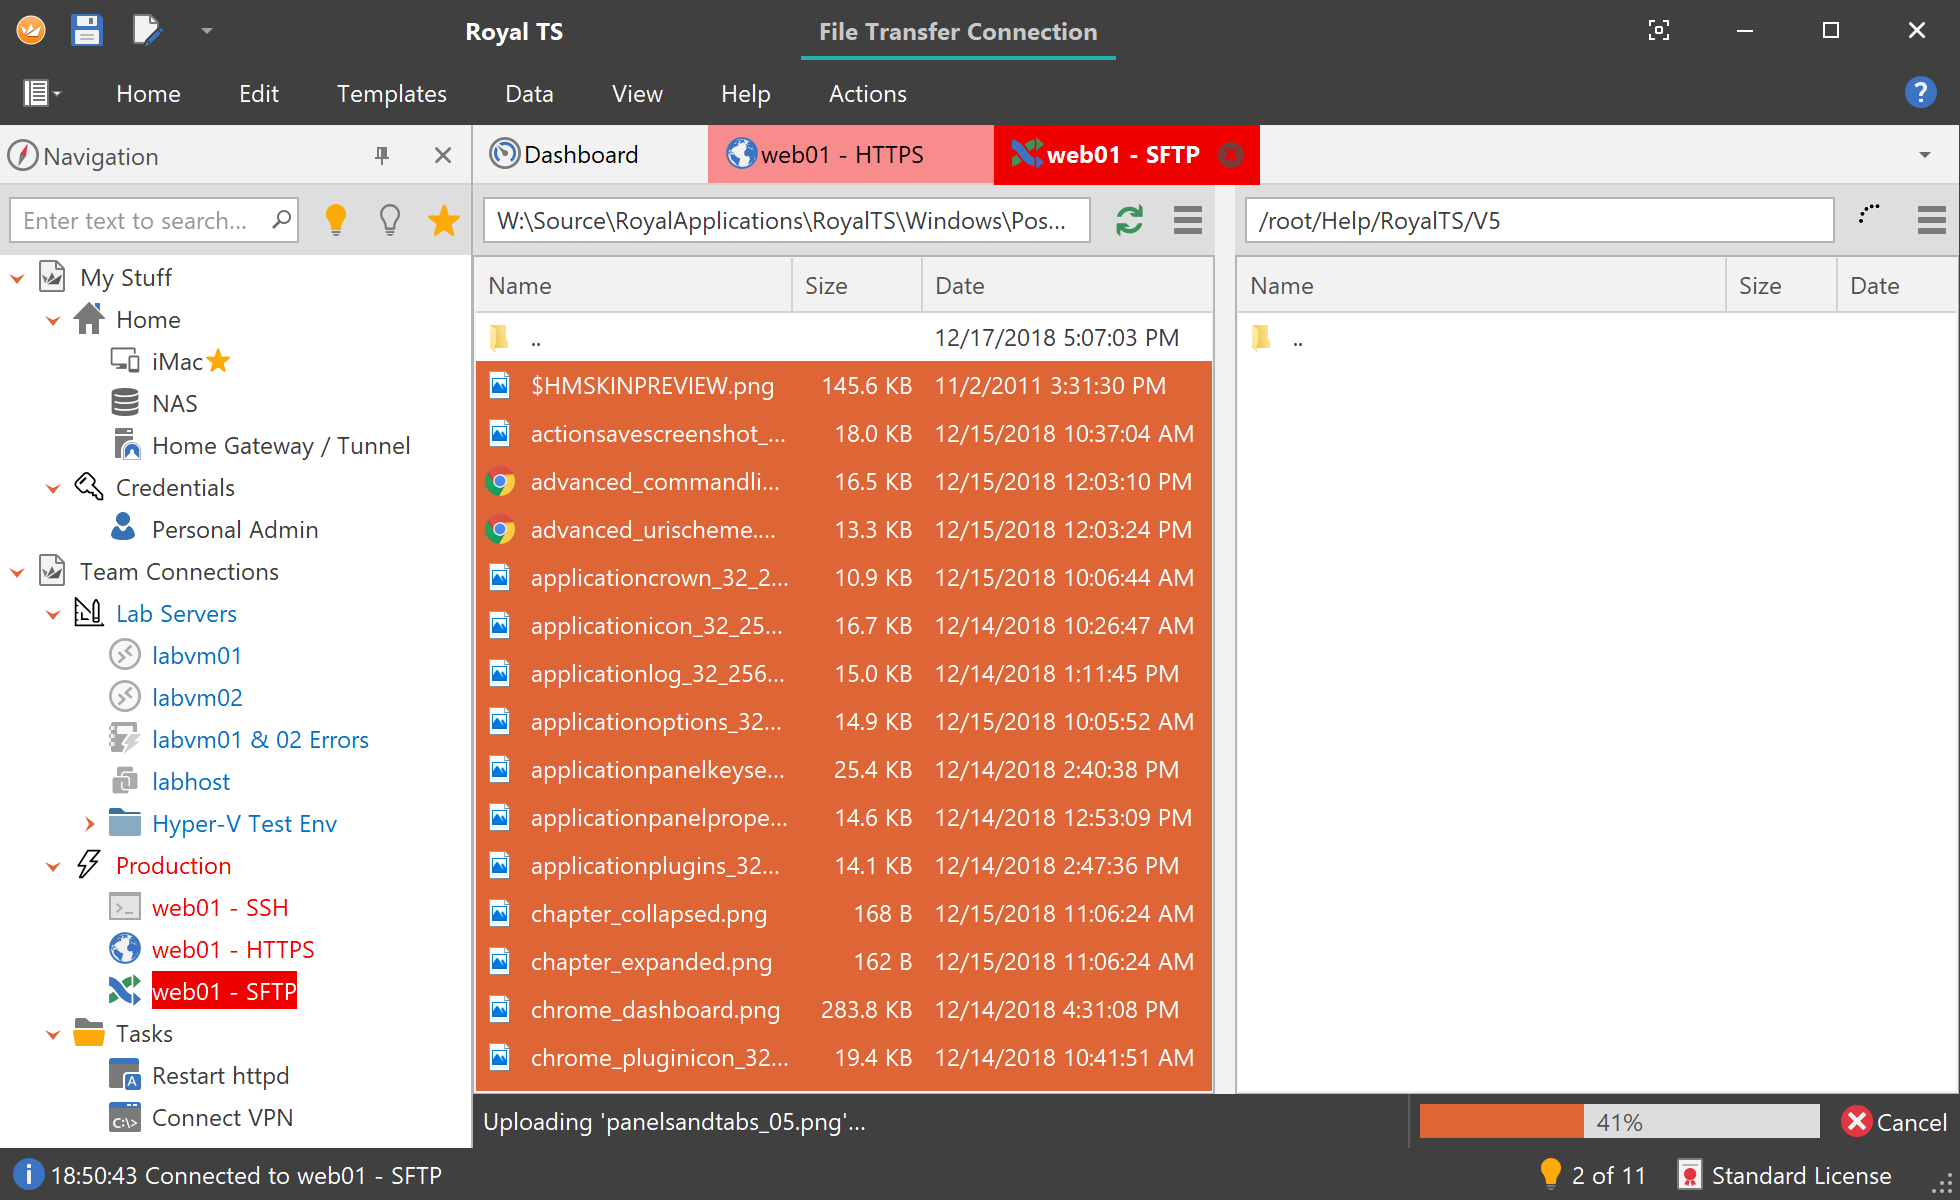Click the green refresh icon for local folder
1960x1200 pixels.
[x=1129, y=220]
